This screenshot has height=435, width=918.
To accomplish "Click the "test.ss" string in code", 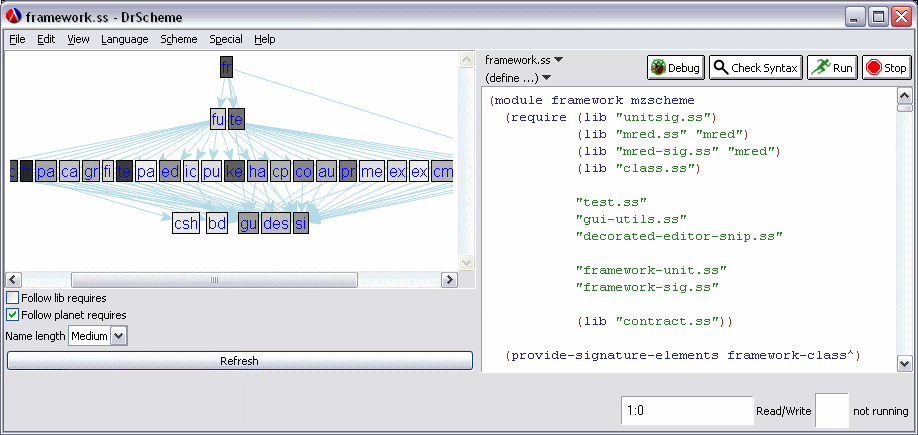I will [611, 202].
